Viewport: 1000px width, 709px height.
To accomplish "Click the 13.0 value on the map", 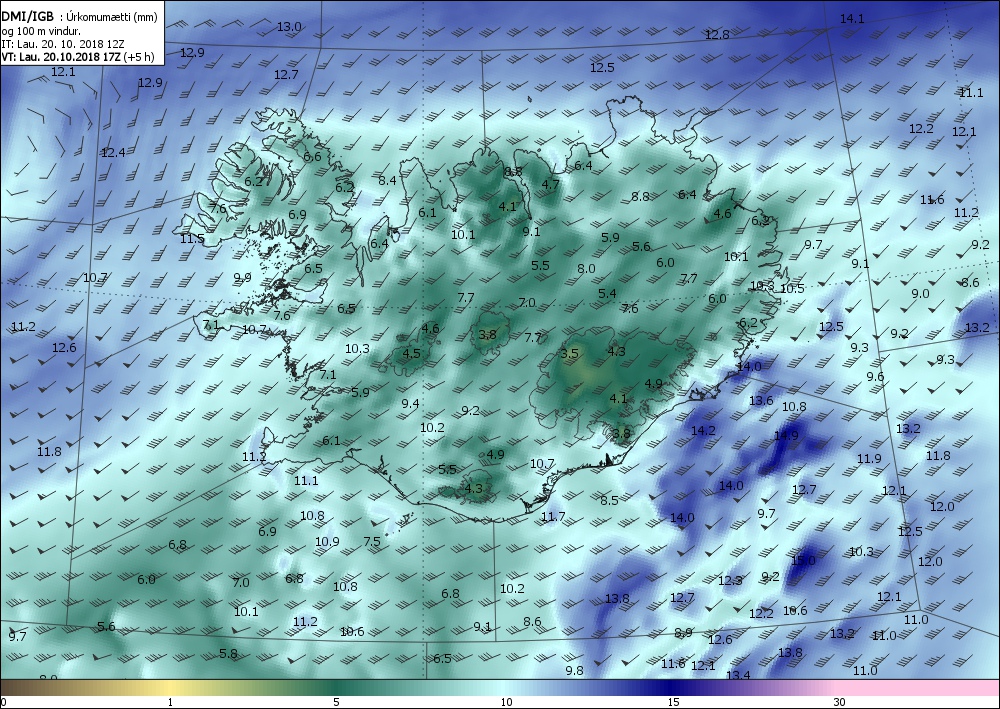I will point(289,27).
